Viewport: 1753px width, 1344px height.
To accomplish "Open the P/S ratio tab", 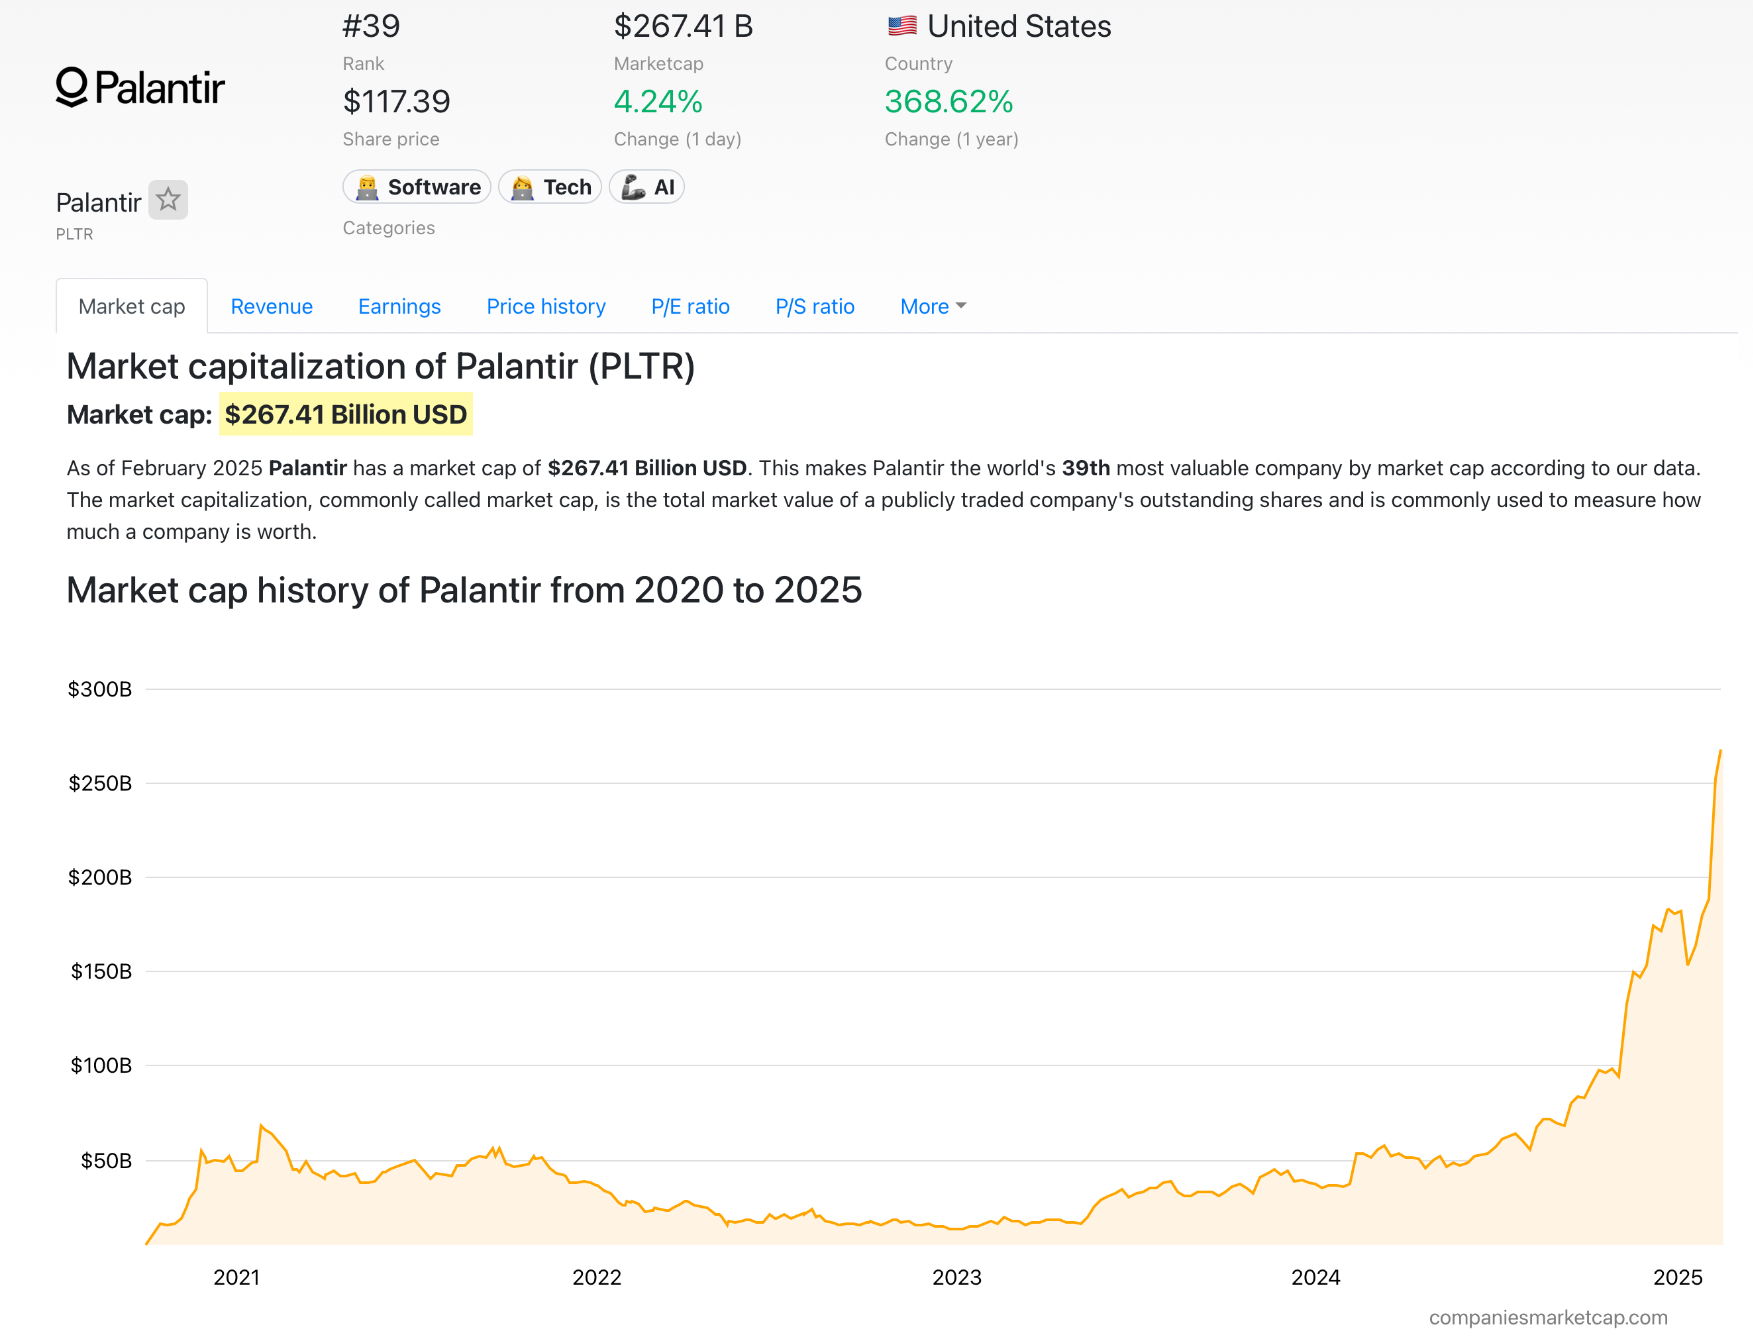I will (815, 306).
